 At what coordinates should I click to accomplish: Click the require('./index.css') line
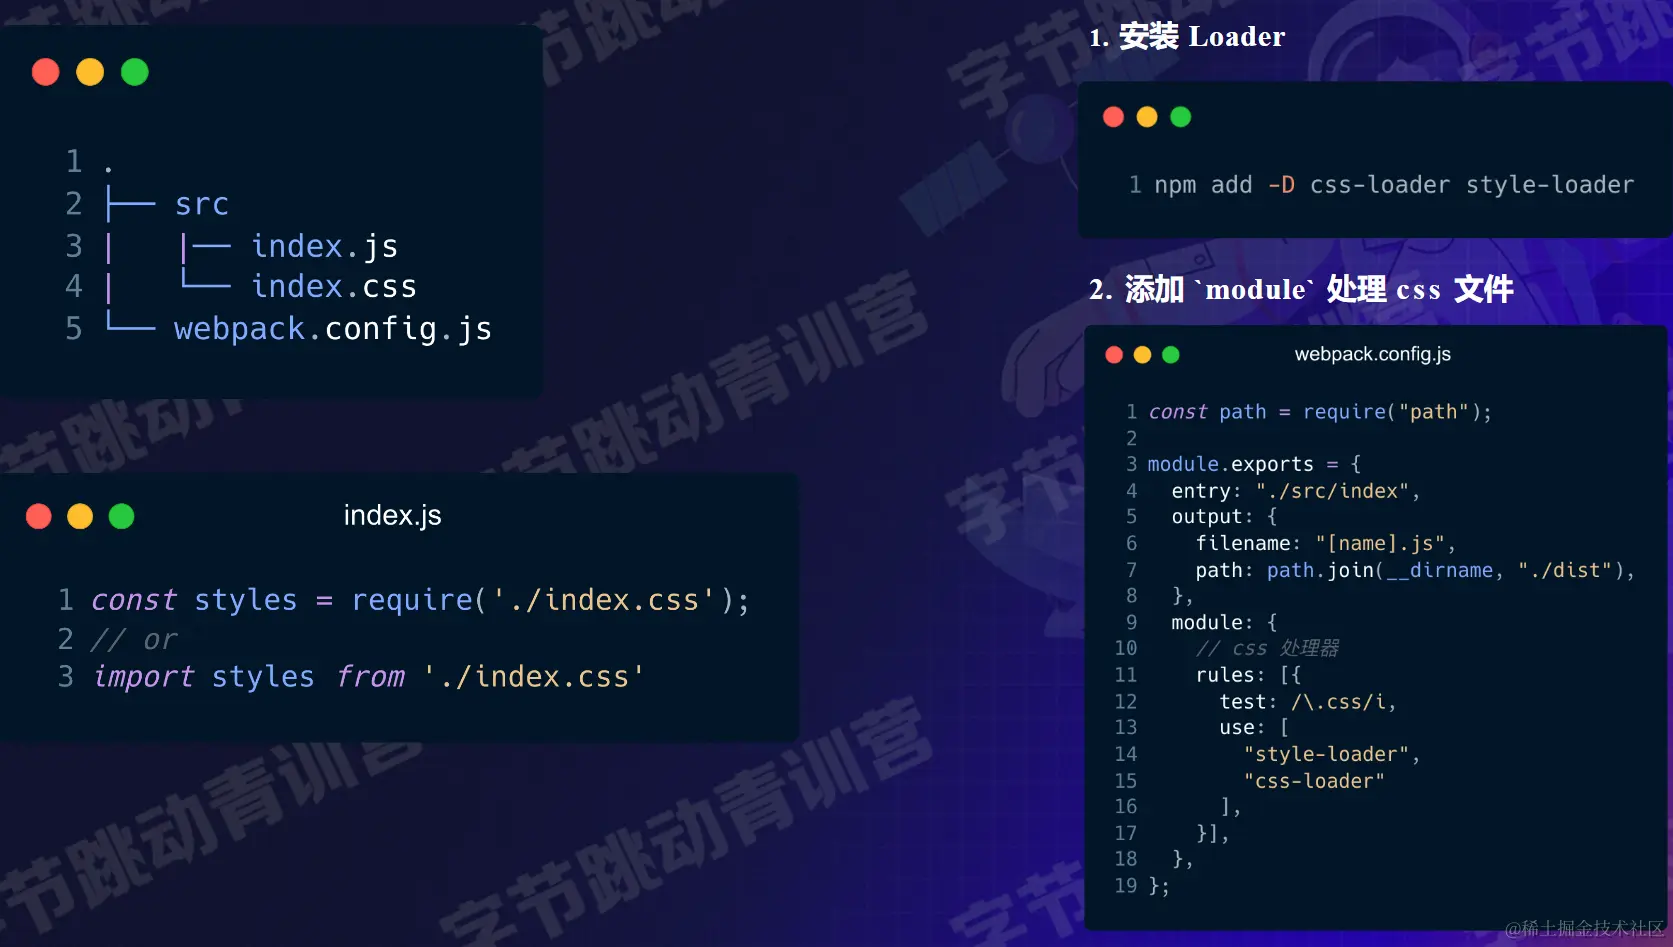(420, 600)
